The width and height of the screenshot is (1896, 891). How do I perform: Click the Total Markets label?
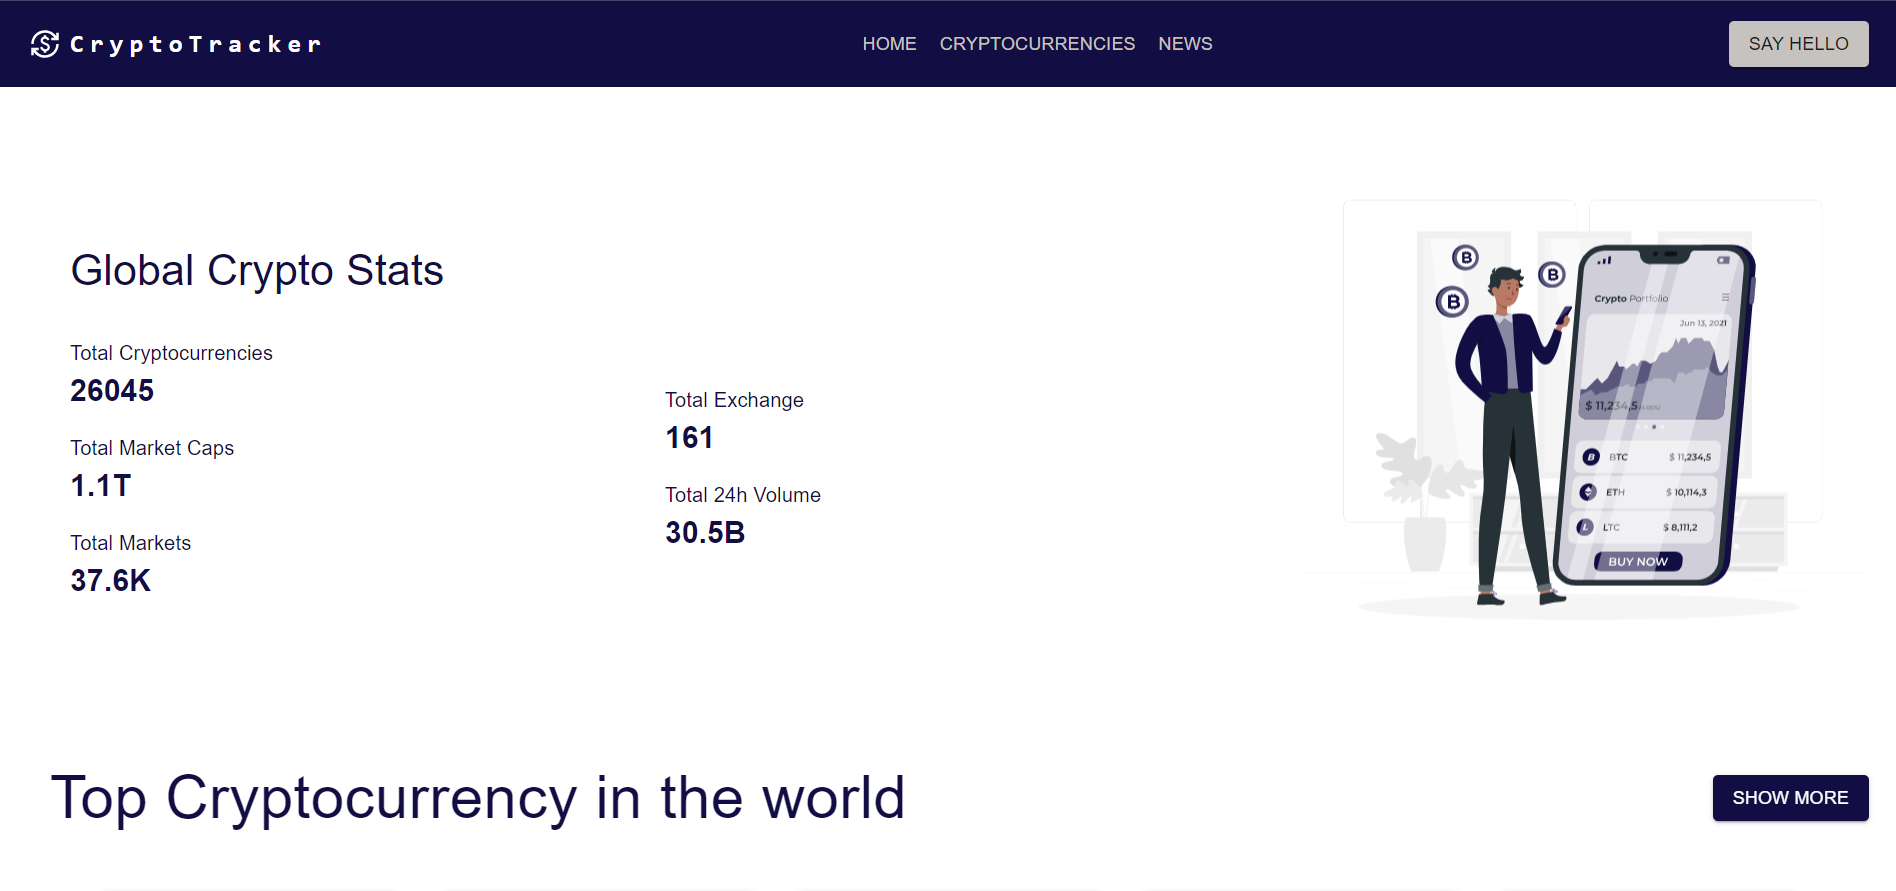pyautogui.click(x=130, y=543)
